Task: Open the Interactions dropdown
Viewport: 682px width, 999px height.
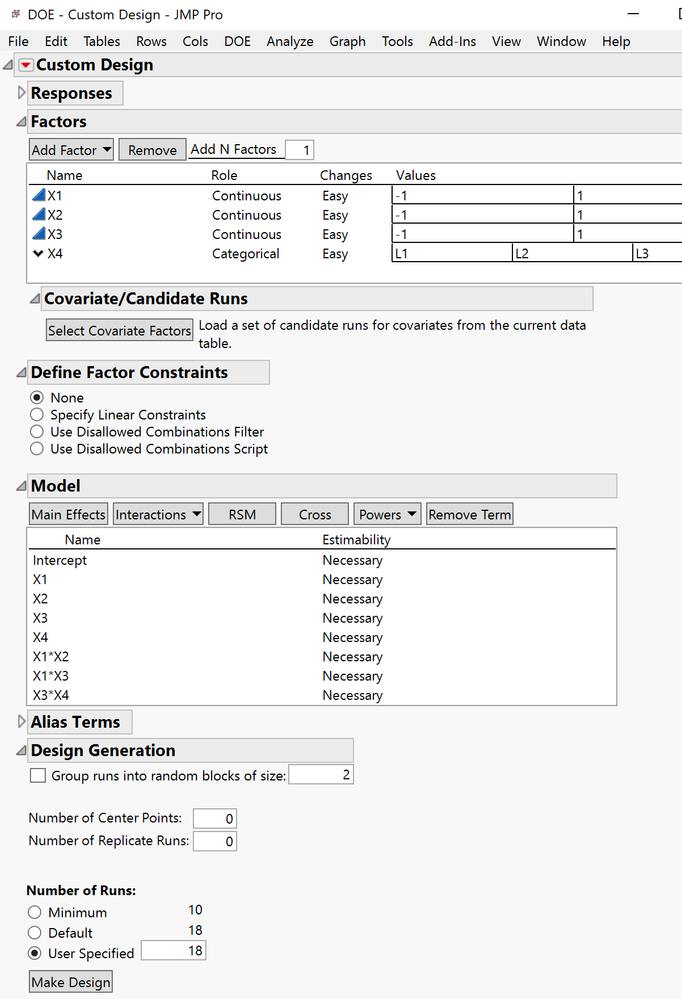Action: [157, 513]
